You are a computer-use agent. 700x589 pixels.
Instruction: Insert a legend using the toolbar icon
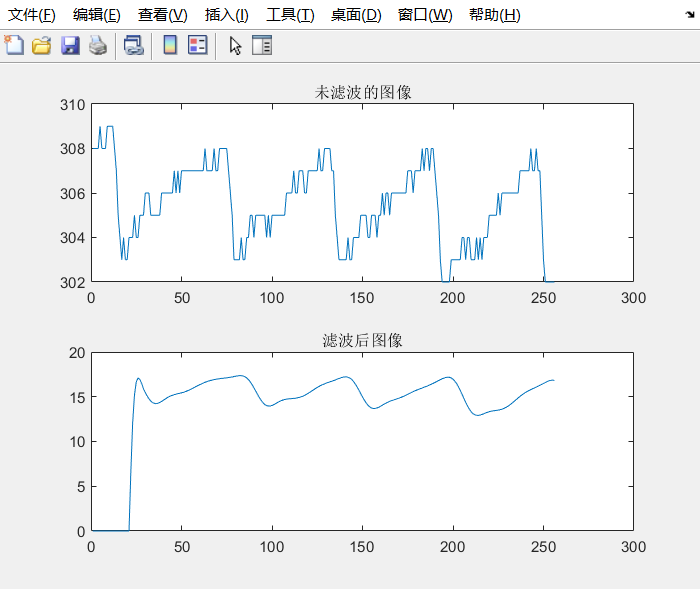[x=198, y=45]
